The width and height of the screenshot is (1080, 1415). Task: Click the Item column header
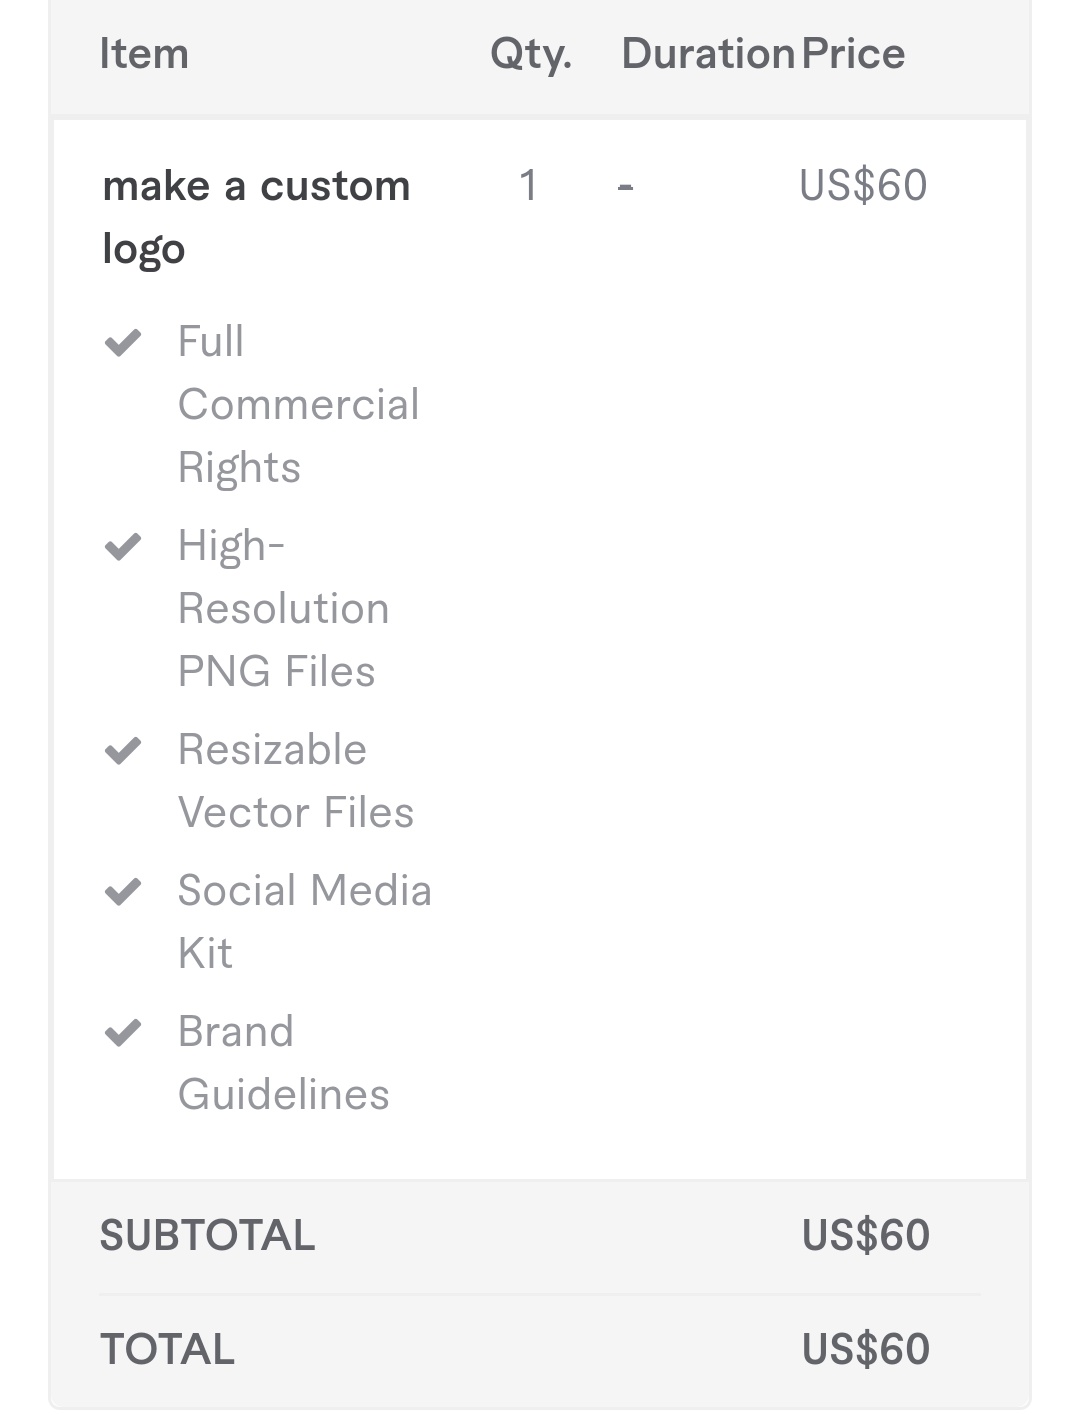click(x=144, y=54)
